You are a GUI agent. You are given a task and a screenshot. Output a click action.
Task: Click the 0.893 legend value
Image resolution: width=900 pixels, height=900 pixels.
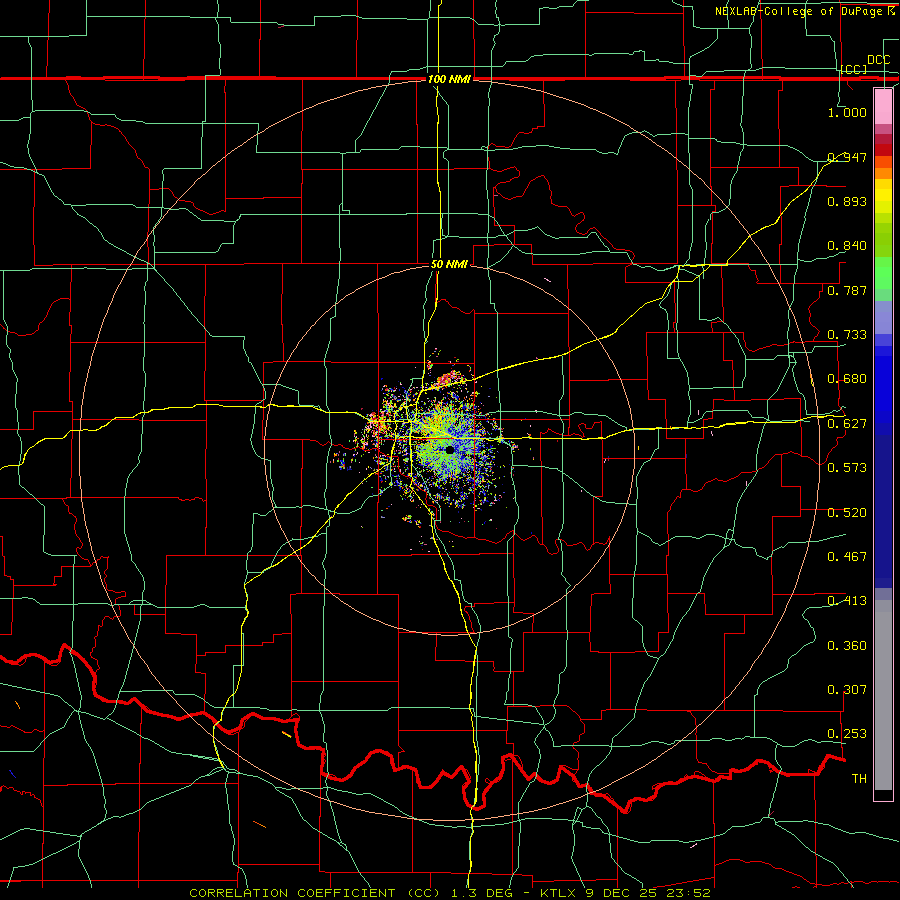click(x=847, y=201)
